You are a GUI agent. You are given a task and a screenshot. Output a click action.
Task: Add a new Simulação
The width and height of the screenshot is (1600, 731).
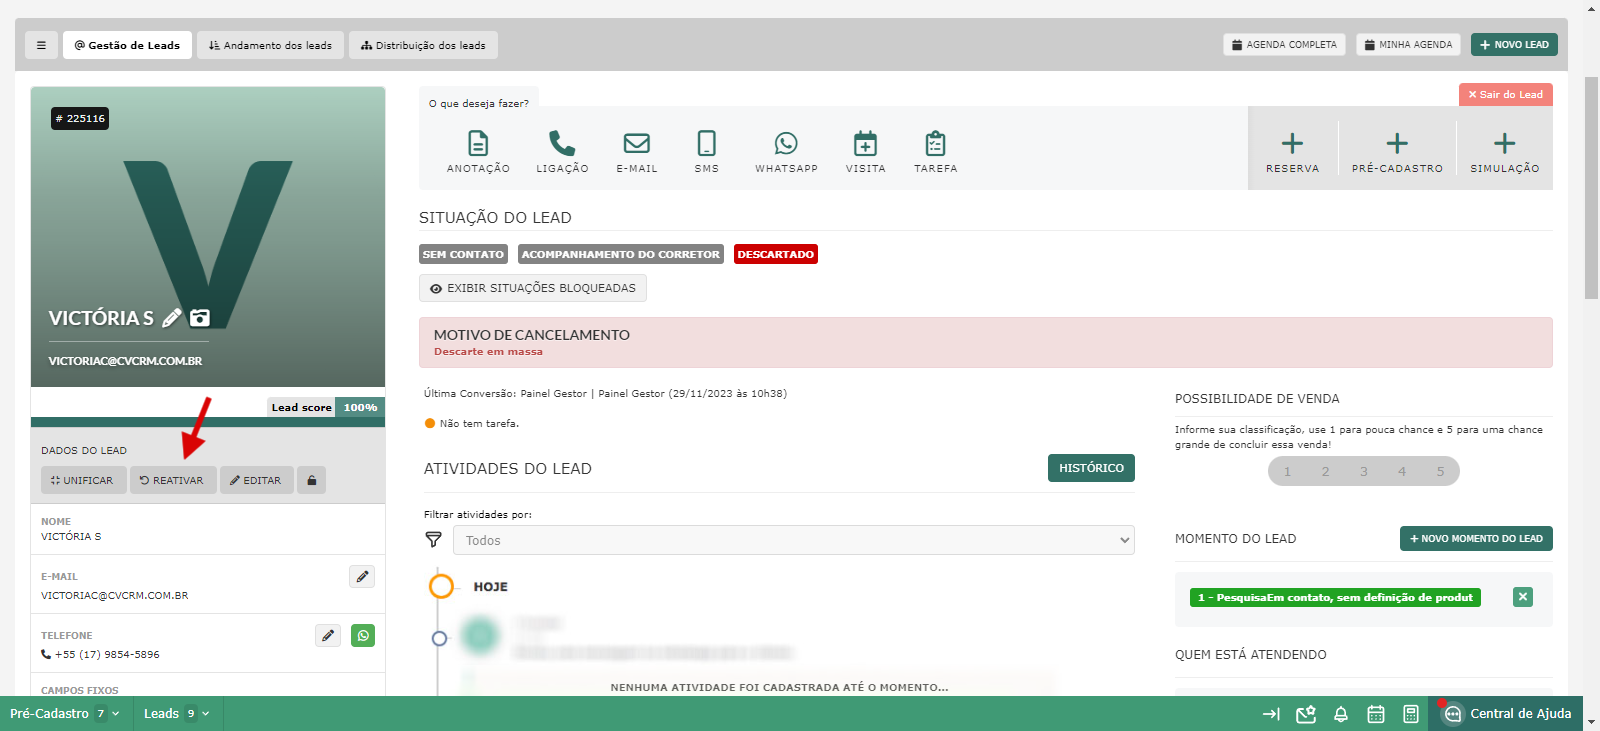point(1505,151)
